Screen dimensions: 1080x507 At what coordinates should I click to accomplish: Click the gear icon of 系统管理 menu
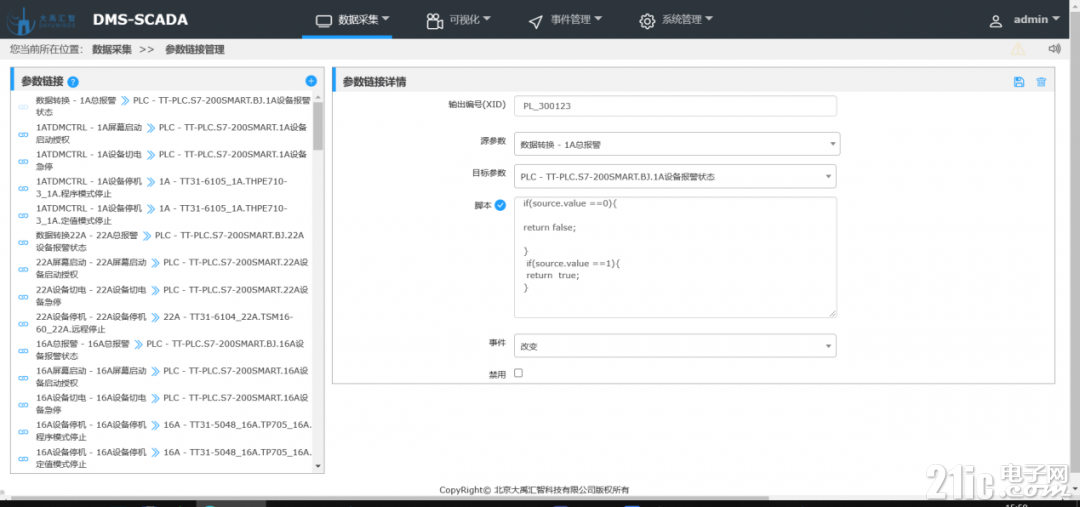click(x=647, y=21)
